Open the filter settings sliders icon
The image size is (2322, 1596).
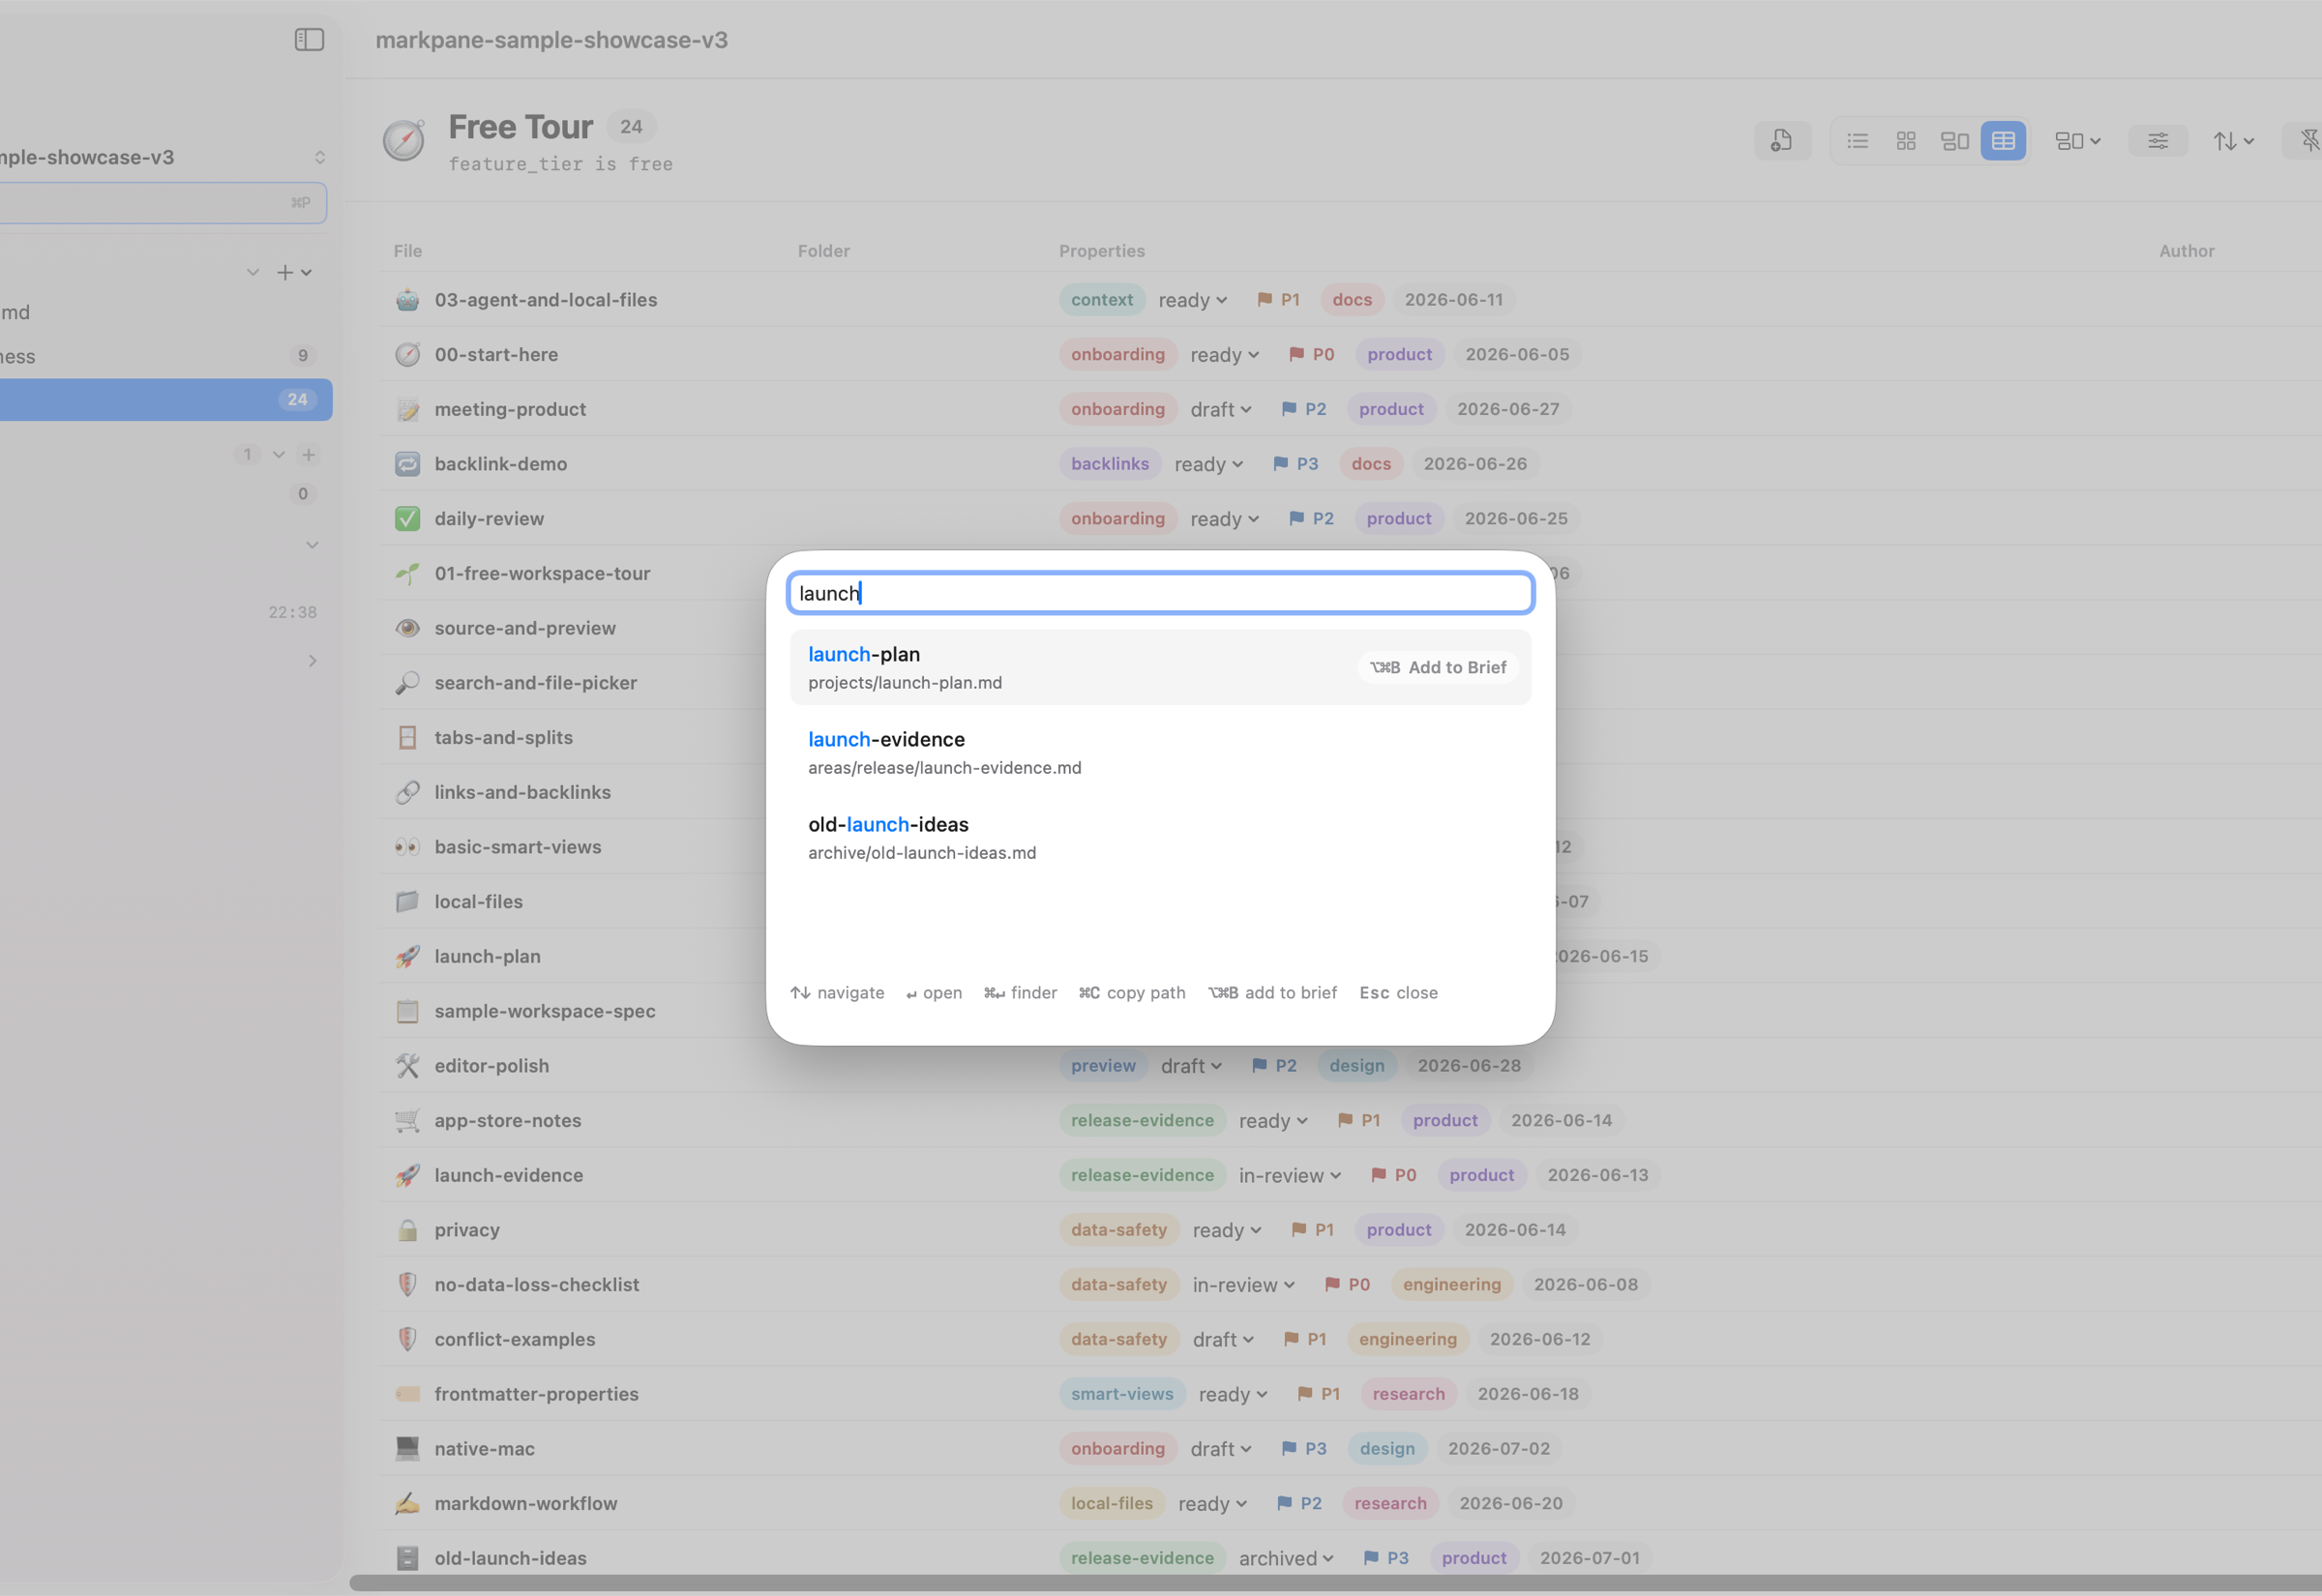click(2158, 141)
